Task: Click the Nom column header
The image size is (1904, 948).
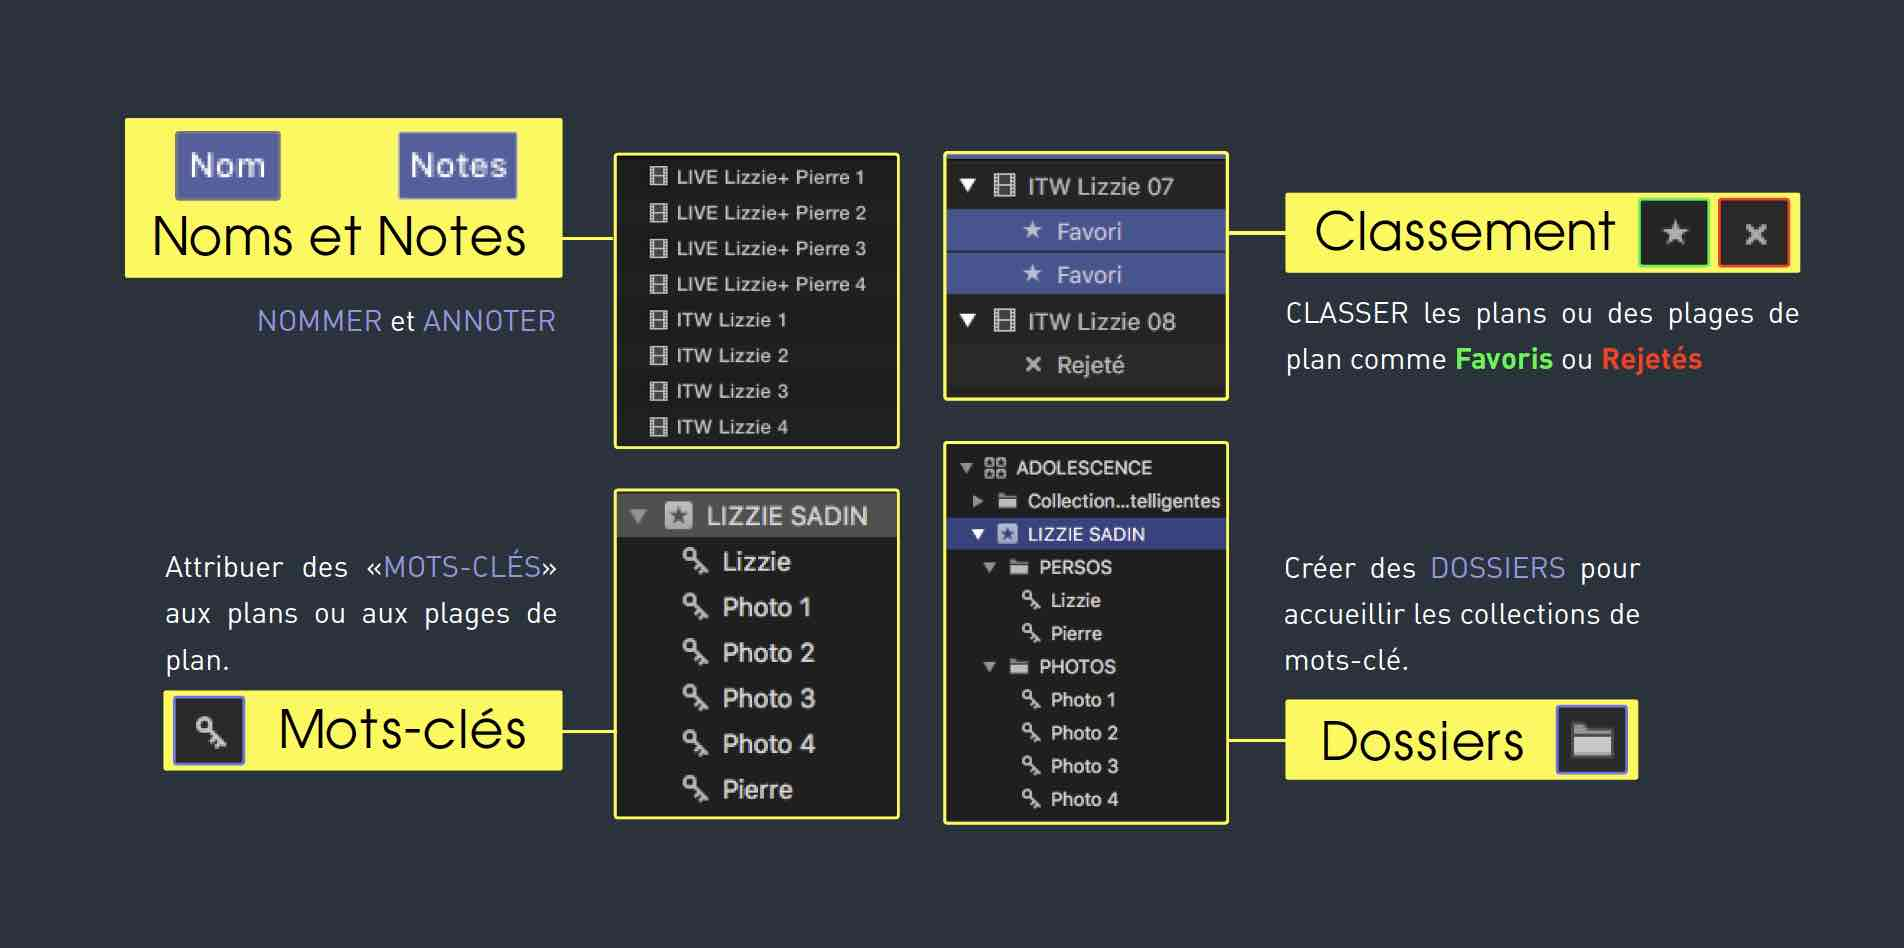Action: pos(228,166)
